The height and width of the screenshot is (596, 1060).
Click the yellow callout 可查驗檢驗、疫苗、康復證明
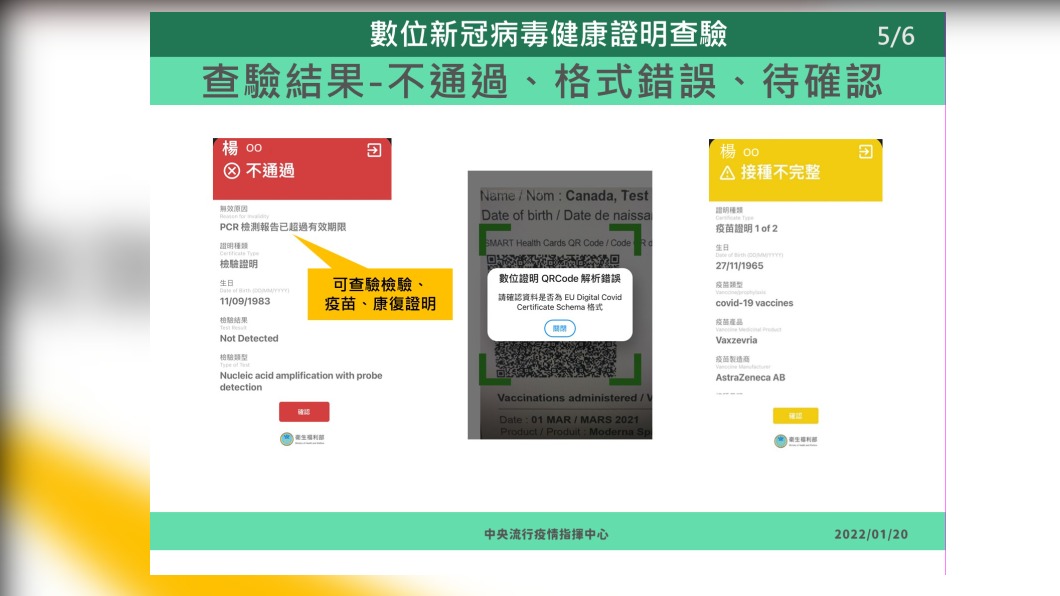click(380, 294)
